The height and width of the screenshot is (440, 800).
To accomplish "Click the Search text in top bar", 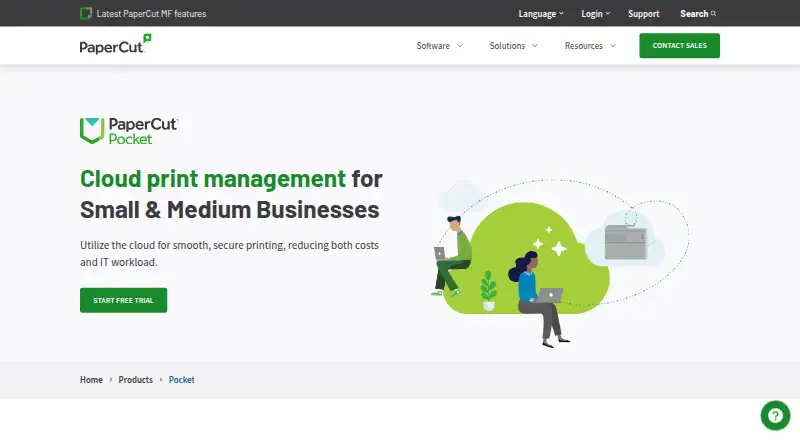I will pyautogui.click(x=694, y=14).
